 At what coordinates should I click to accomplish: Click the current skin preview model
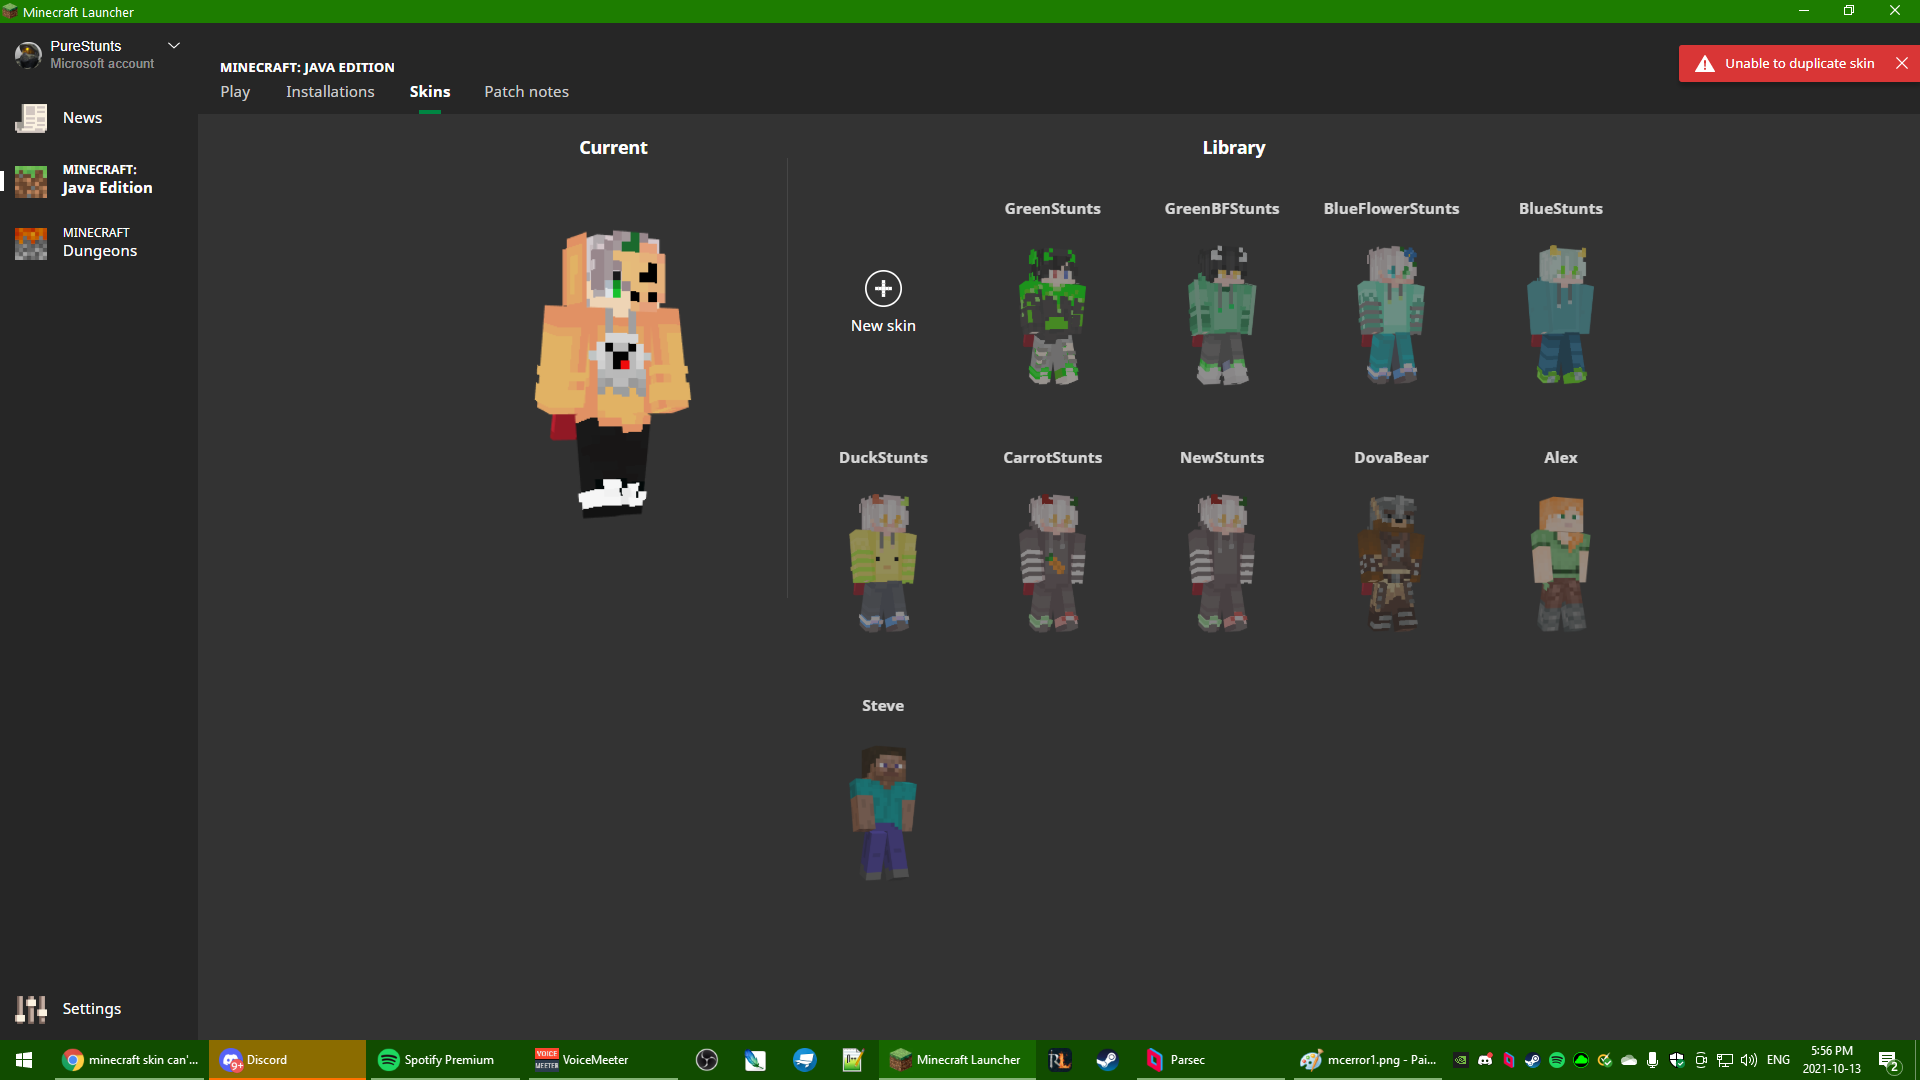613,372
